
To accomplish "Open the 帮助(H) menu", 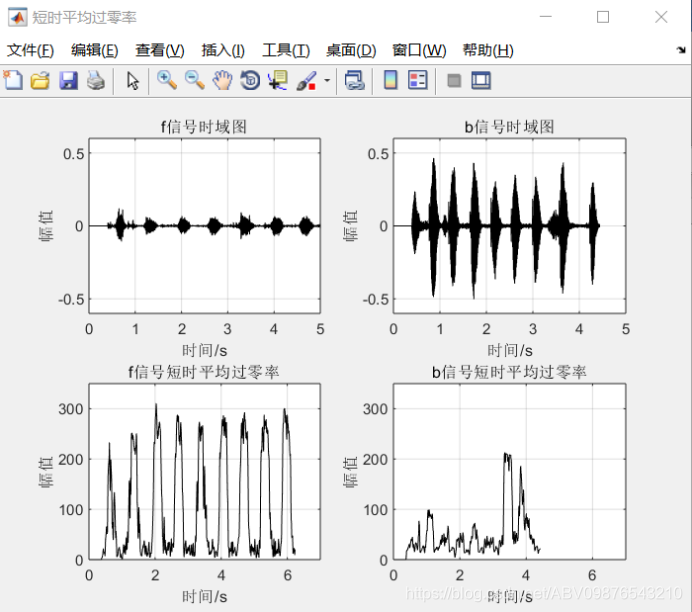I will coord(488,51).
